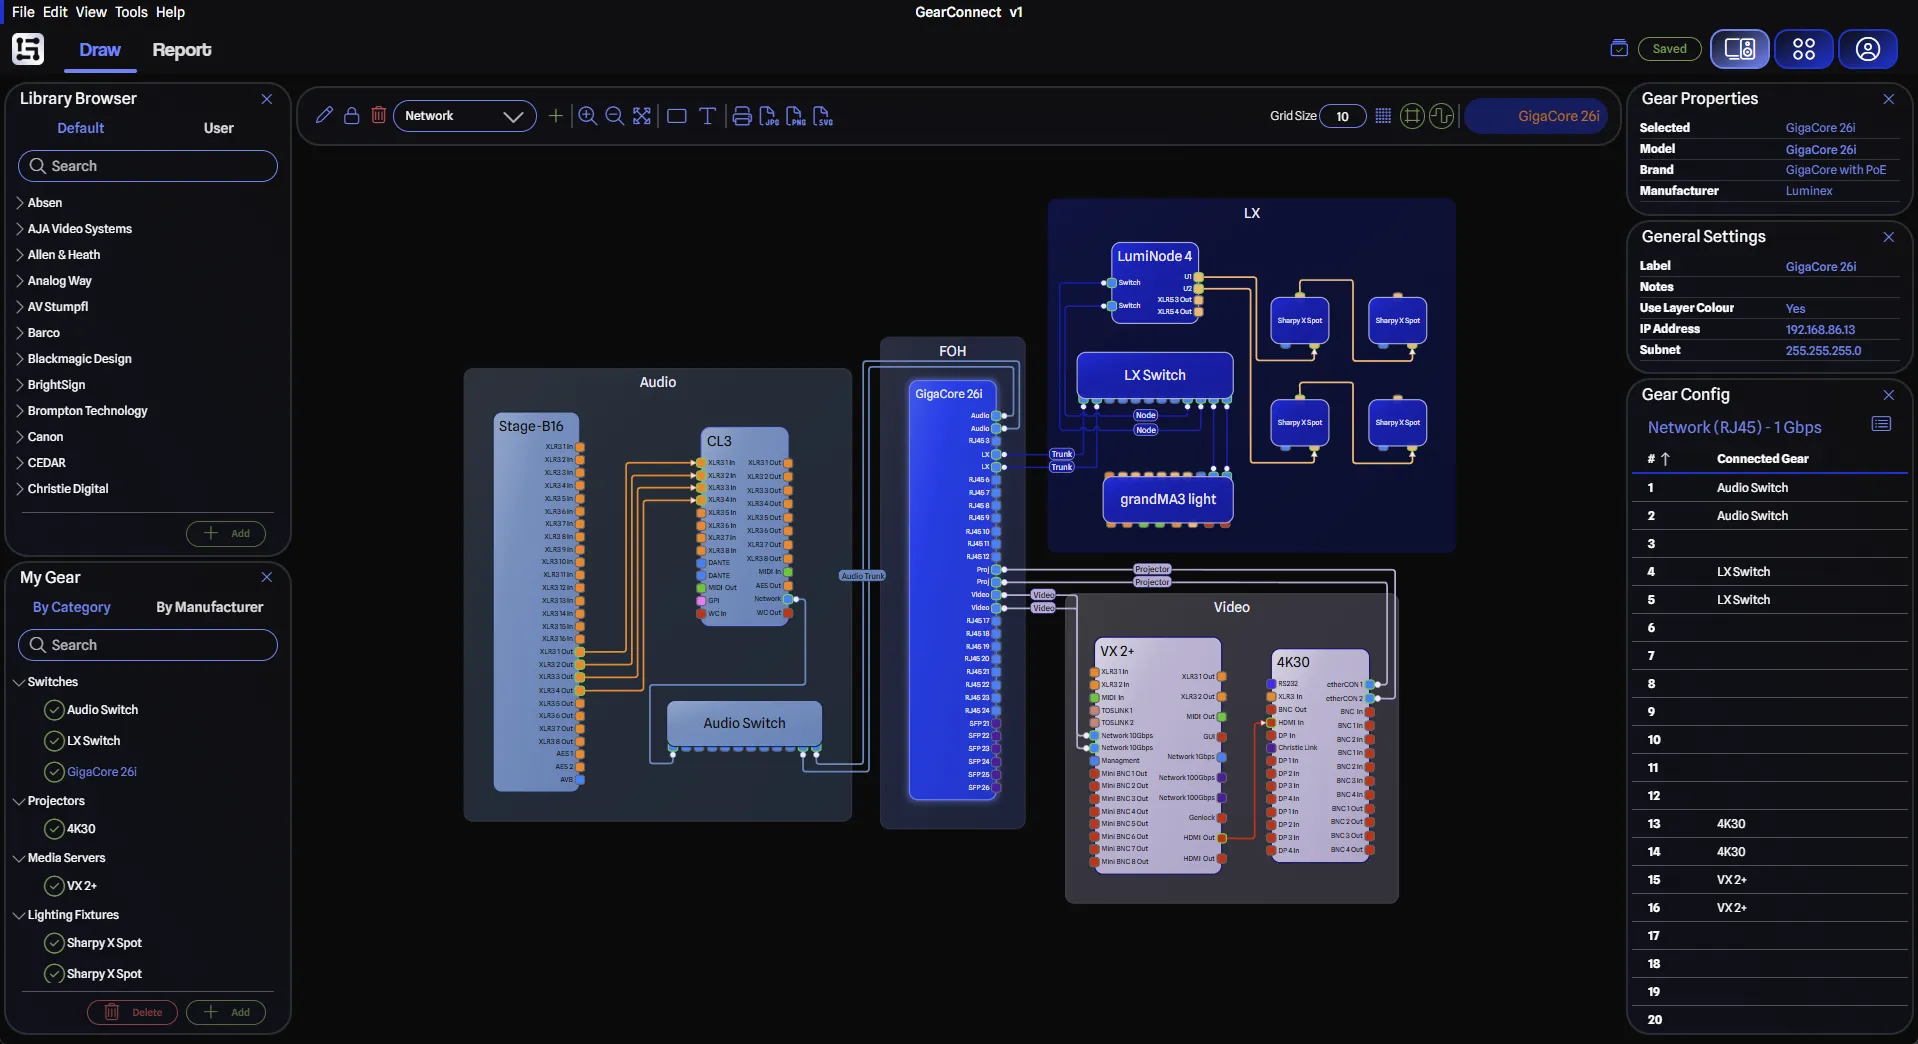Open the View menu

click(91, 12)
